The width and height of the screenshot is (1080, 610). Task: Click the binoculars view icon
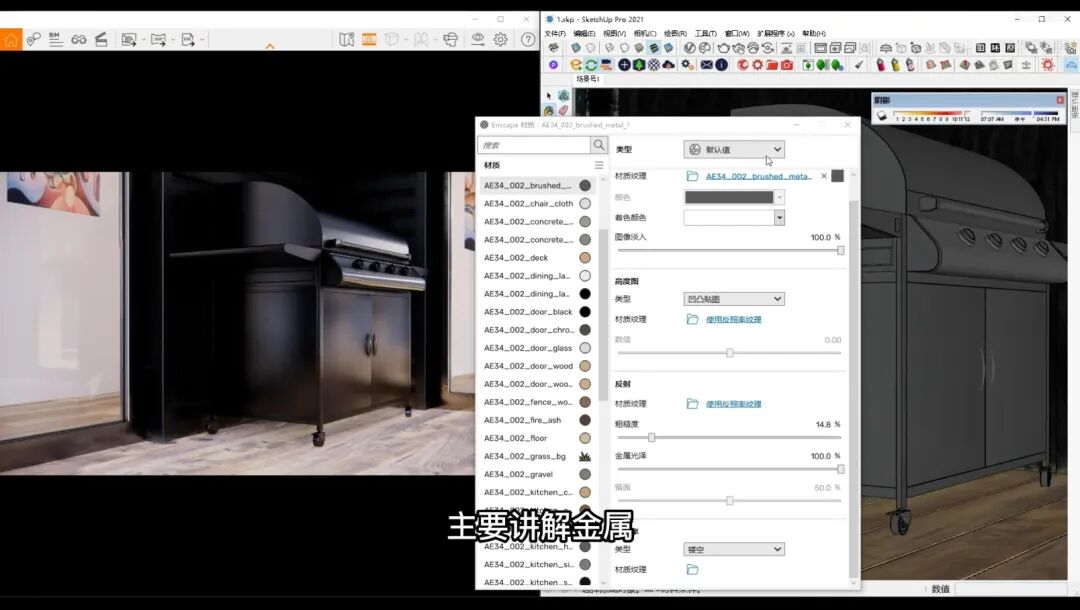(x=78, y=39)
